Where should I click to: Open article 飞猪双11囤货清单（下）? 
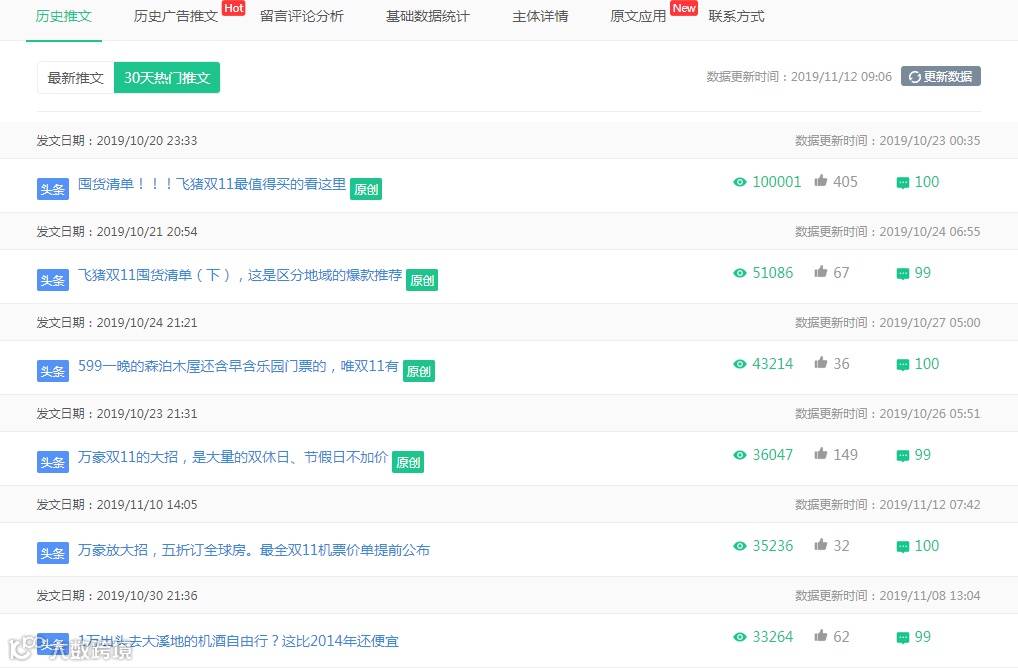point(240,275)
